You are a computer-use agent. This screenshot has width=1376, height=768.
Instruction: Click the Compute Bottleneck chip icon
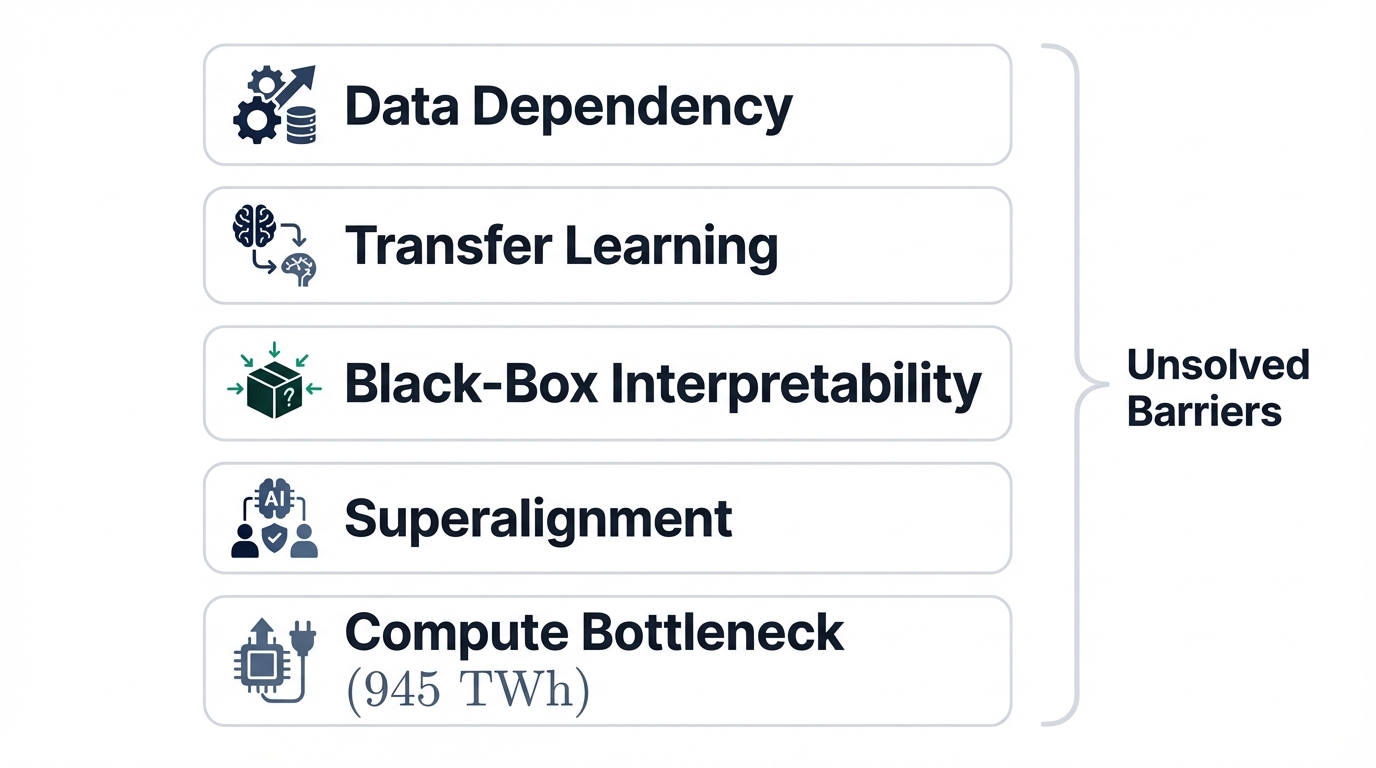(261, 663)
